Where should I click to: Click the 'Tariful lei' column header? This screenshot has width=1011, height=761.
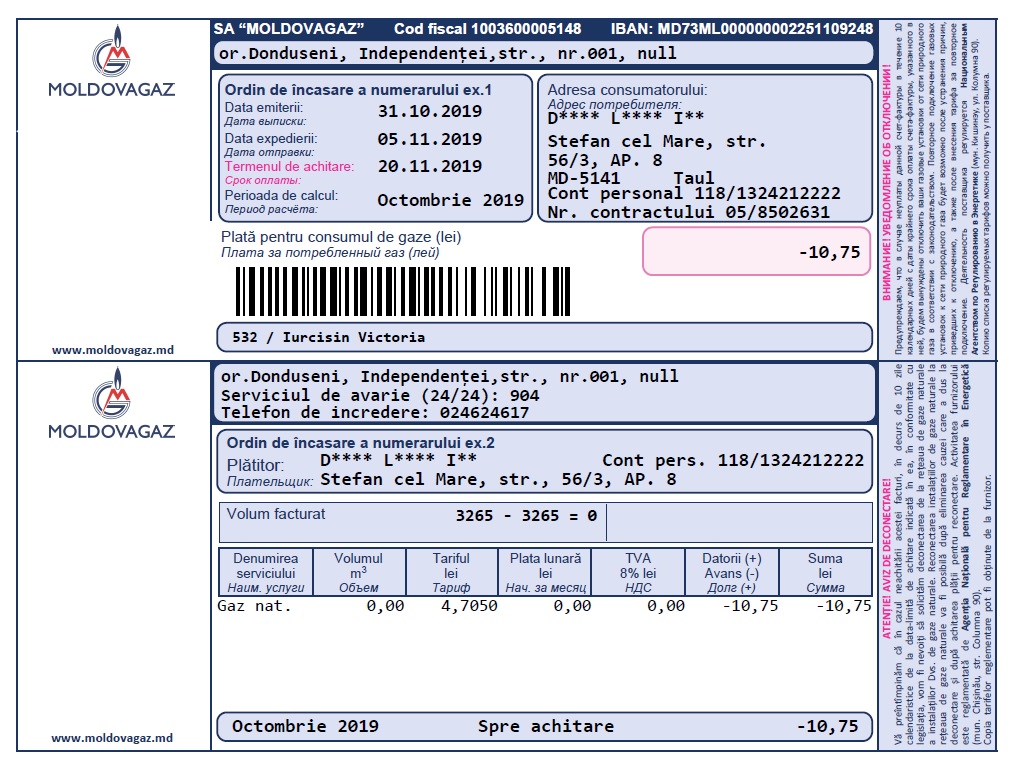[451, 573]
